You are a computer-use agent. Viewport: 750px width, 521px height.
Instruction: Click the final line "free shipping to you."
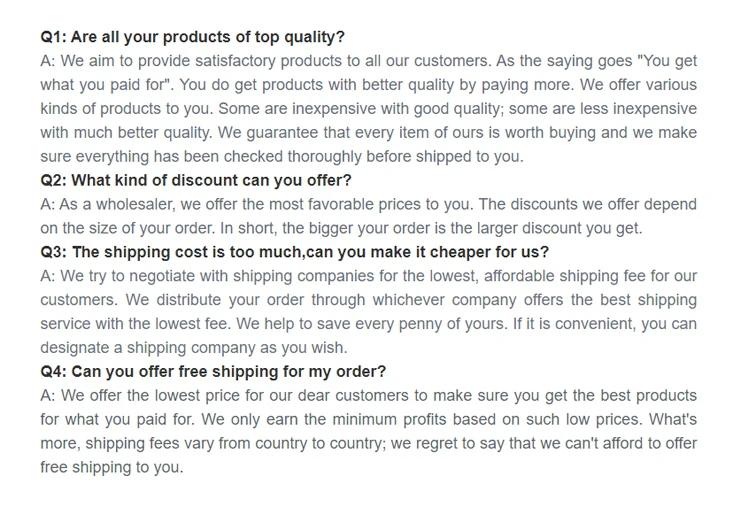[112, 468]
